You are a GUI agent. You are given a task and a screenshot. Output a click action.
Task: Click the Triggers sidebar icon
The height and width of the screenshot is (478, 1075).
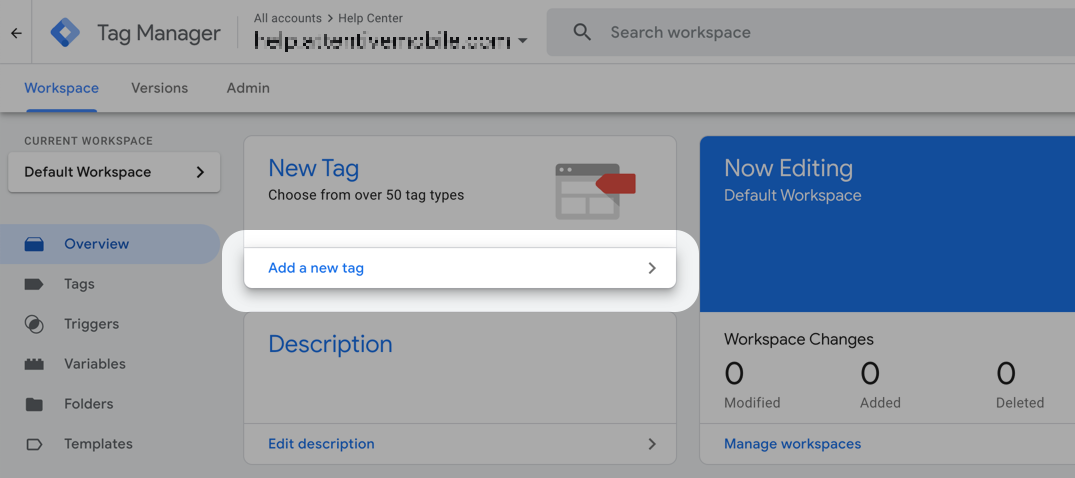(34, 324)
